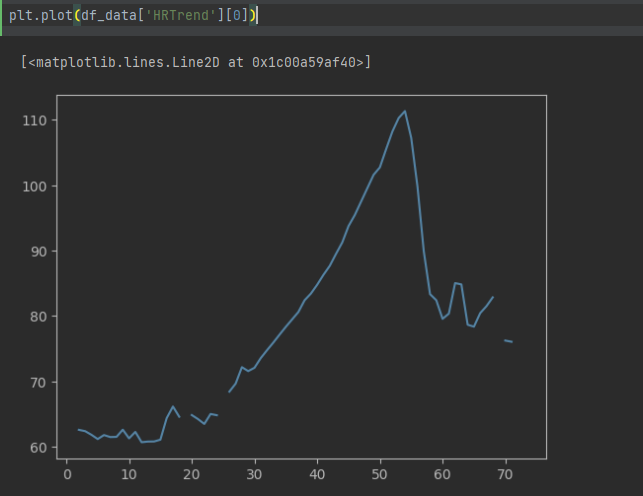Select the 90 y-axis tick label

click(x=38, y=252)
